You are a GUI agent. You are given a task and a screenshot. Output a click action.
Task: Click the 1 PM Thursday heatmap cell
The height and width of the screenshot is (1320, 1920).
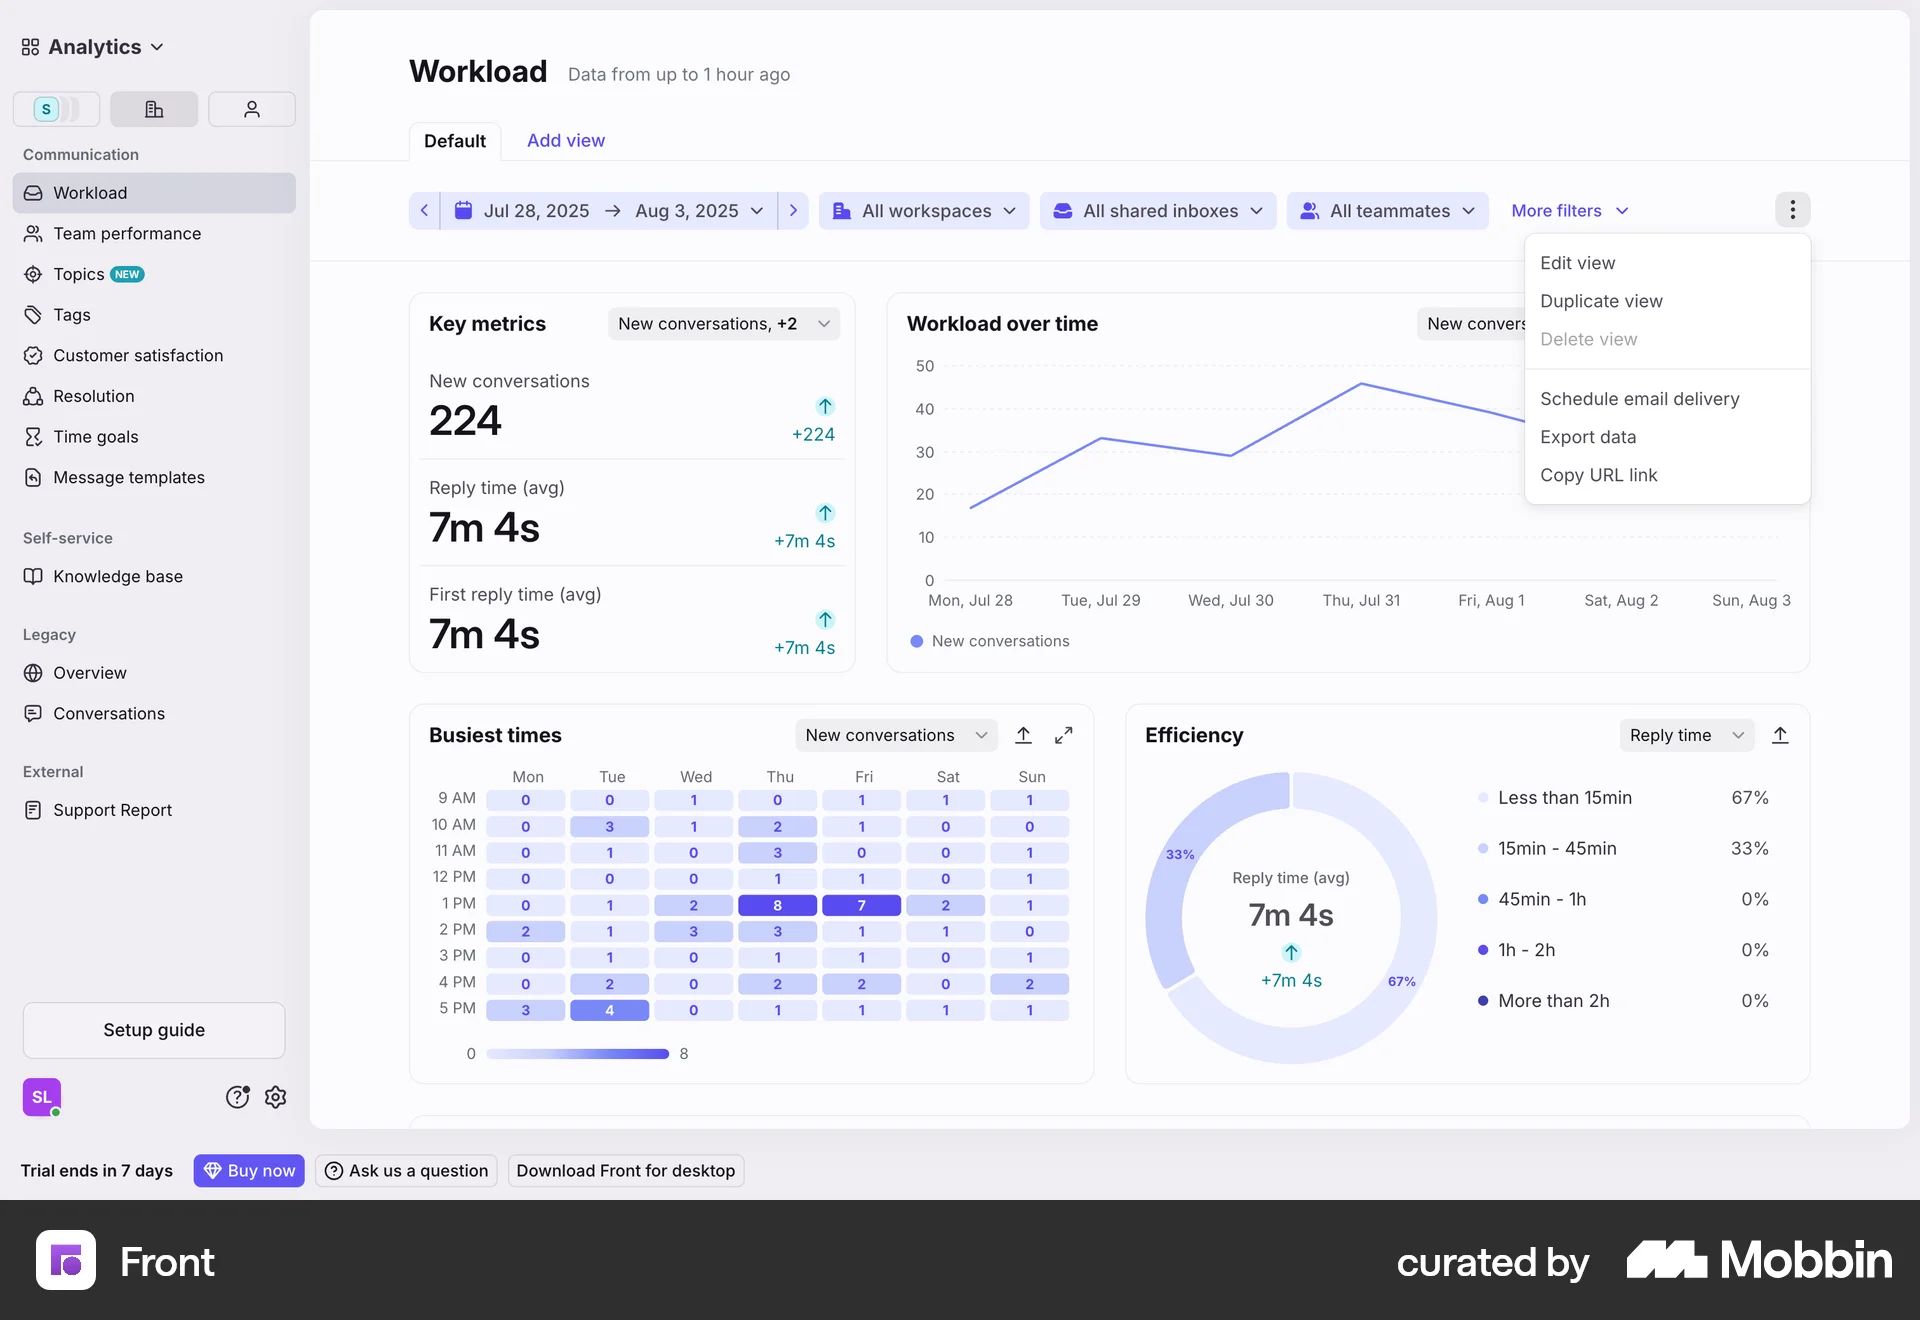pyautogui.click(x=777, y=905)
